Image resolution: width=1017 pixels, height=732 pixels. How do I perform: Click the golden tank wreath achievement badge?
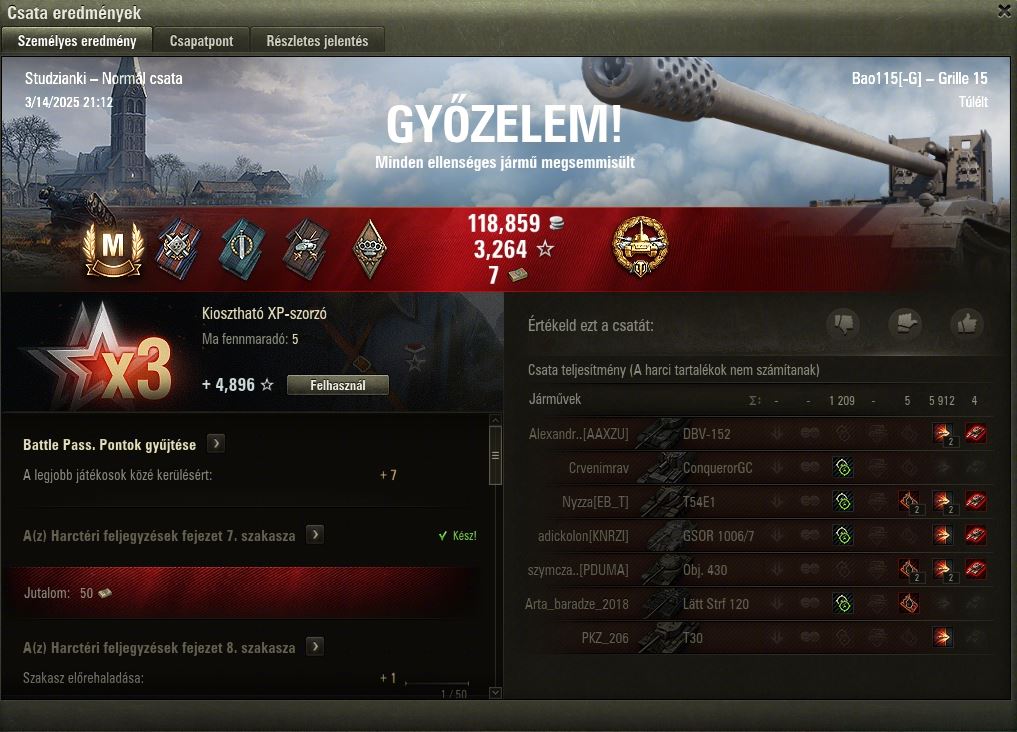(640, 246)
